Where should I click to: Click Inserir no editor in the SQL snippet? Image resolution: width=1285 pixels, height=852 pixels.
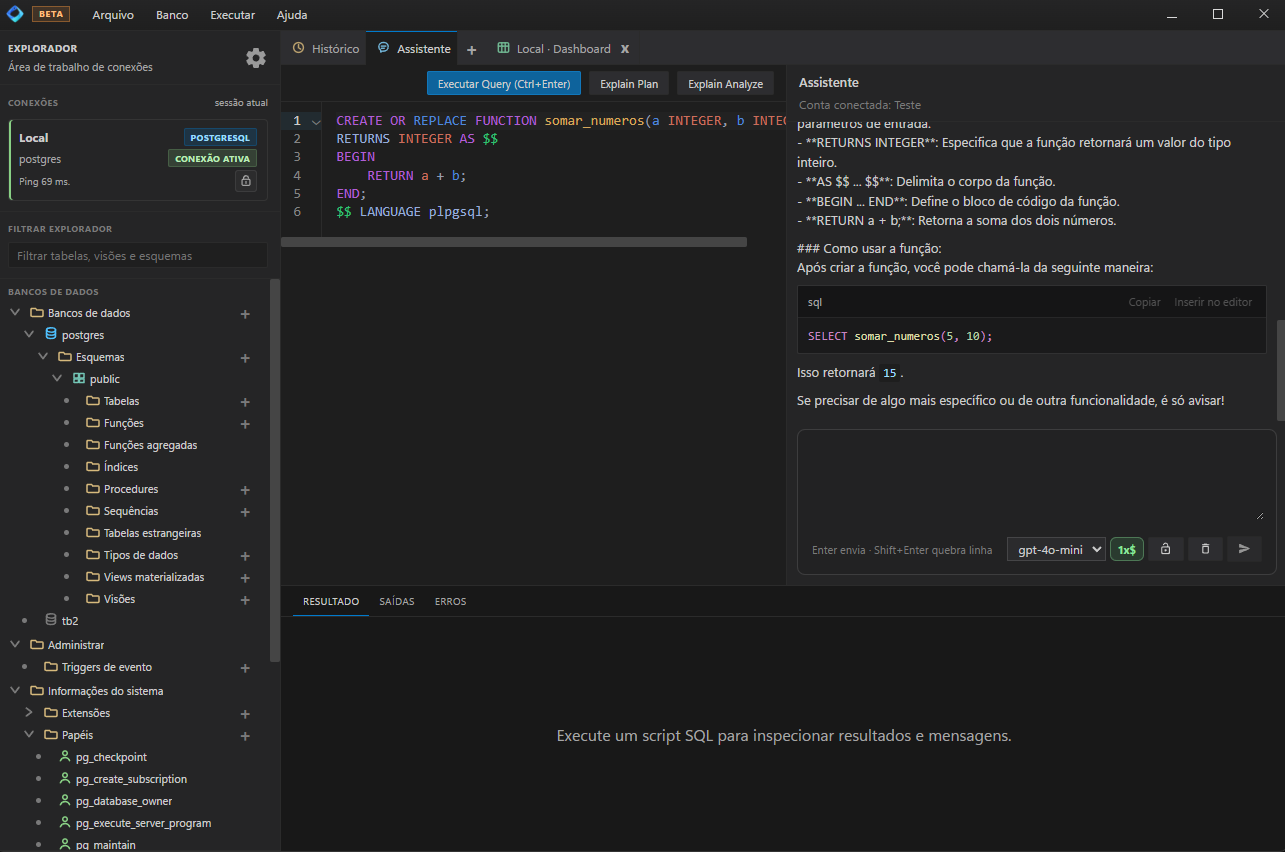1213,301
